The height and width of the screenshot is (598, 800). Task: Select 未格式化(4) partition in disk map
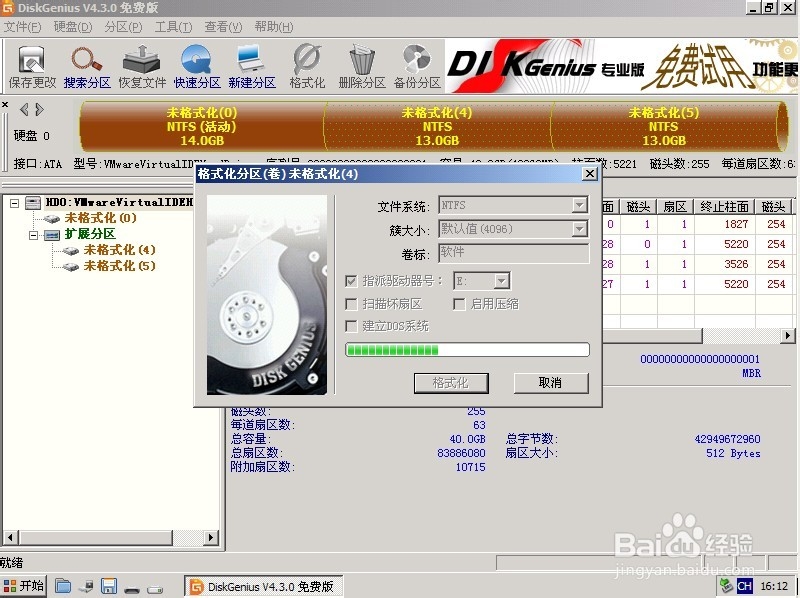tap(437, 126)
